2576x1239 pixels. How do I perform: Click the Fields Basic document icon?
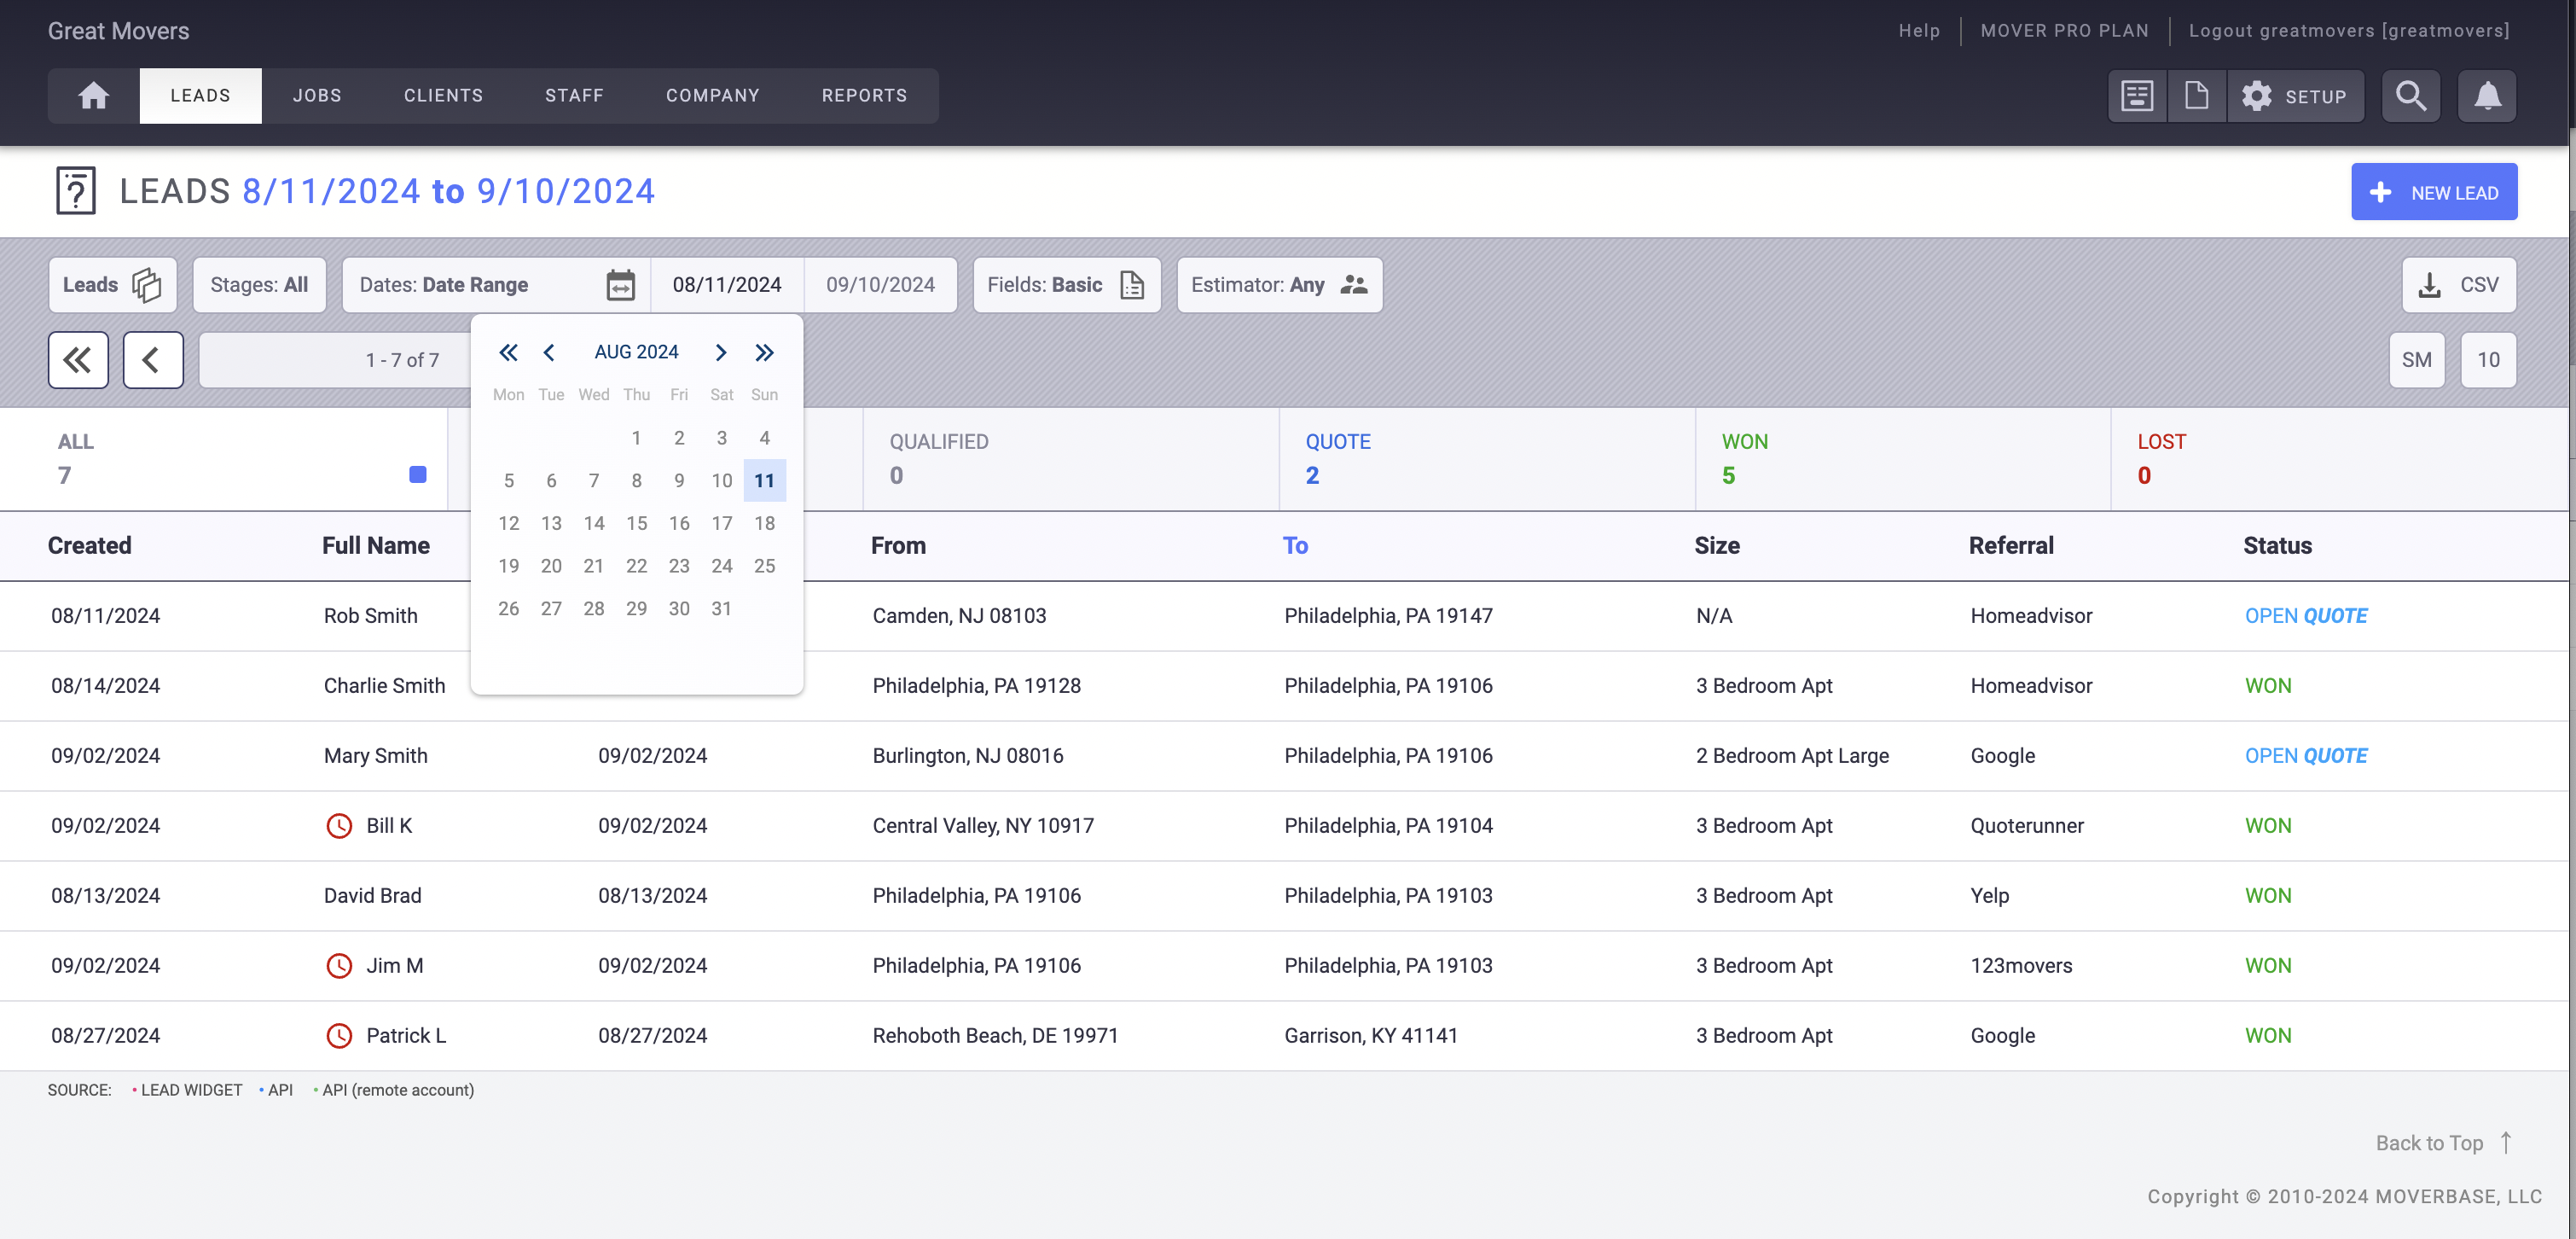pyautogui.click(x=1132, y=285)
